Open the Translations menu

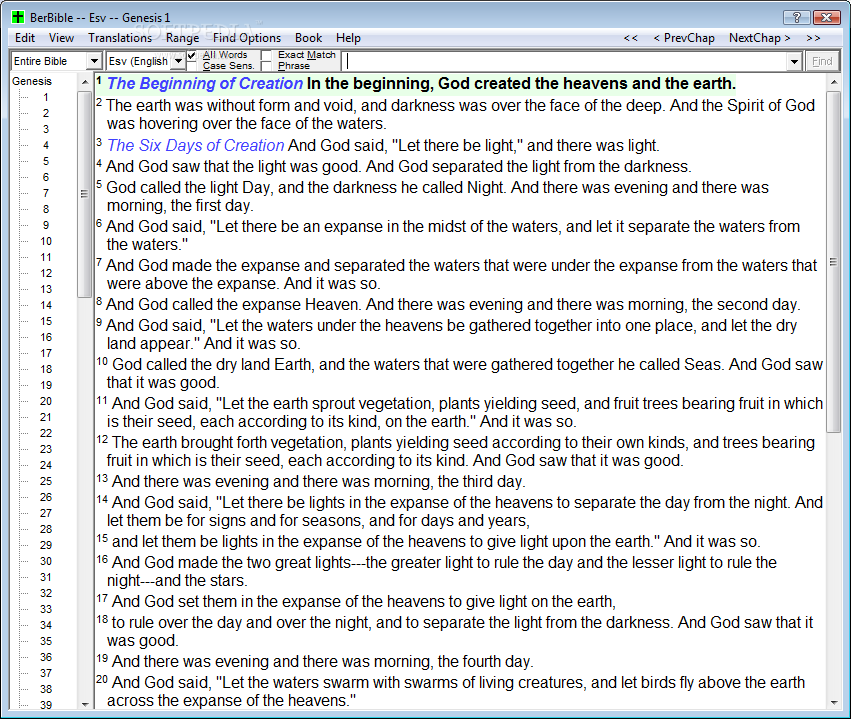click(x=120, y=38)
